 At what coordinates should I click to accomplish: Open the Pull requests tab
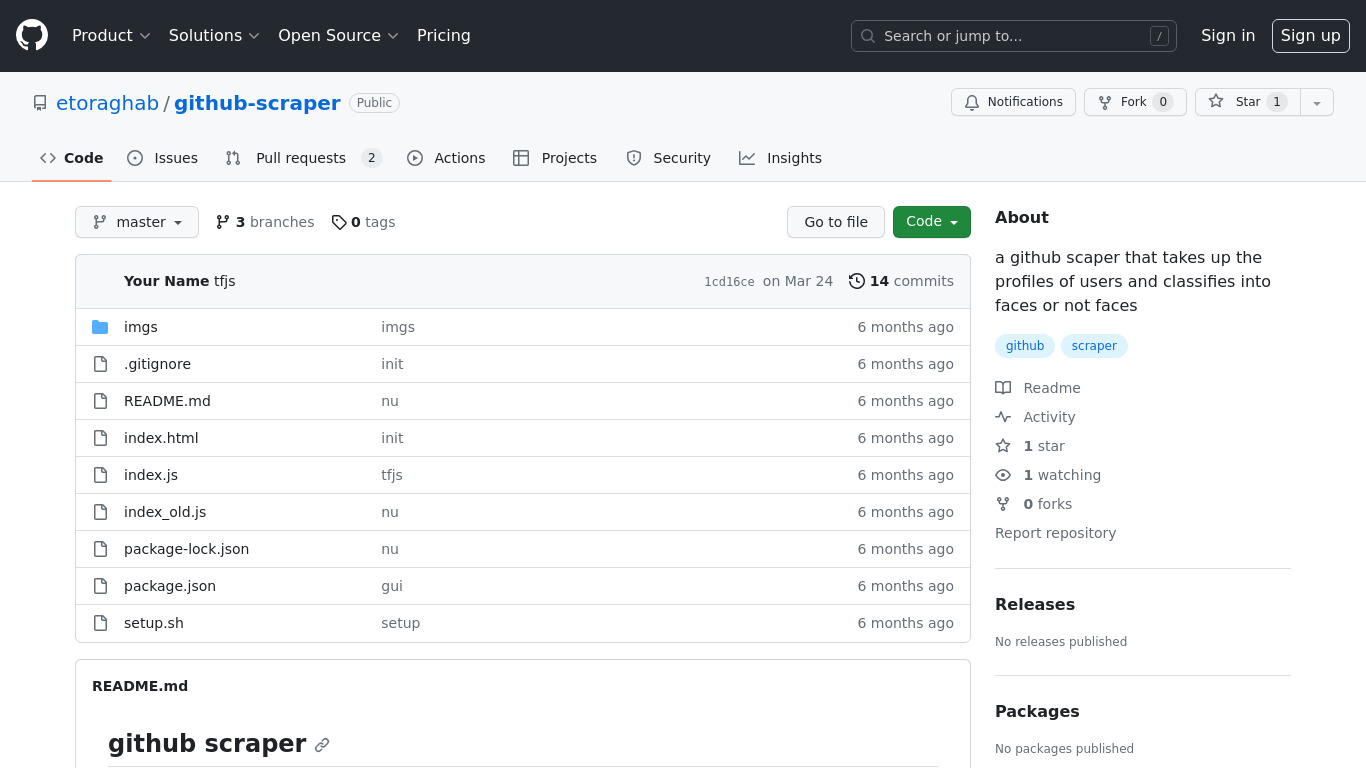[x=304, y=158]
